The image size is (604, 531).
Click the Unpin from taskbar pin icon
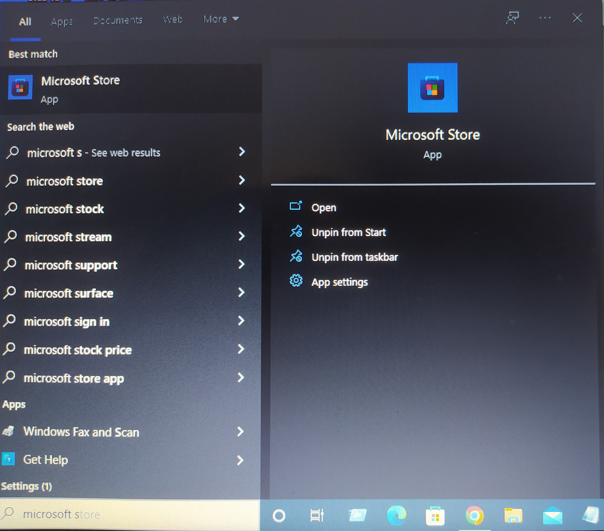pyautogui.click(x=296, y=256)
